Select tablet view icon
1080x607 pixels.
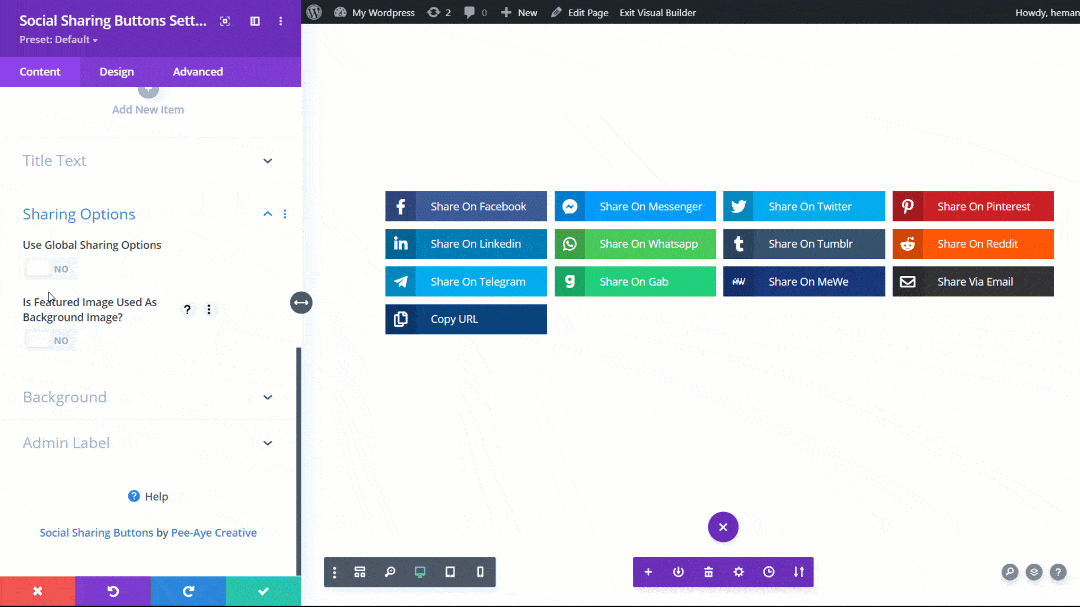(x=450, y=572)
